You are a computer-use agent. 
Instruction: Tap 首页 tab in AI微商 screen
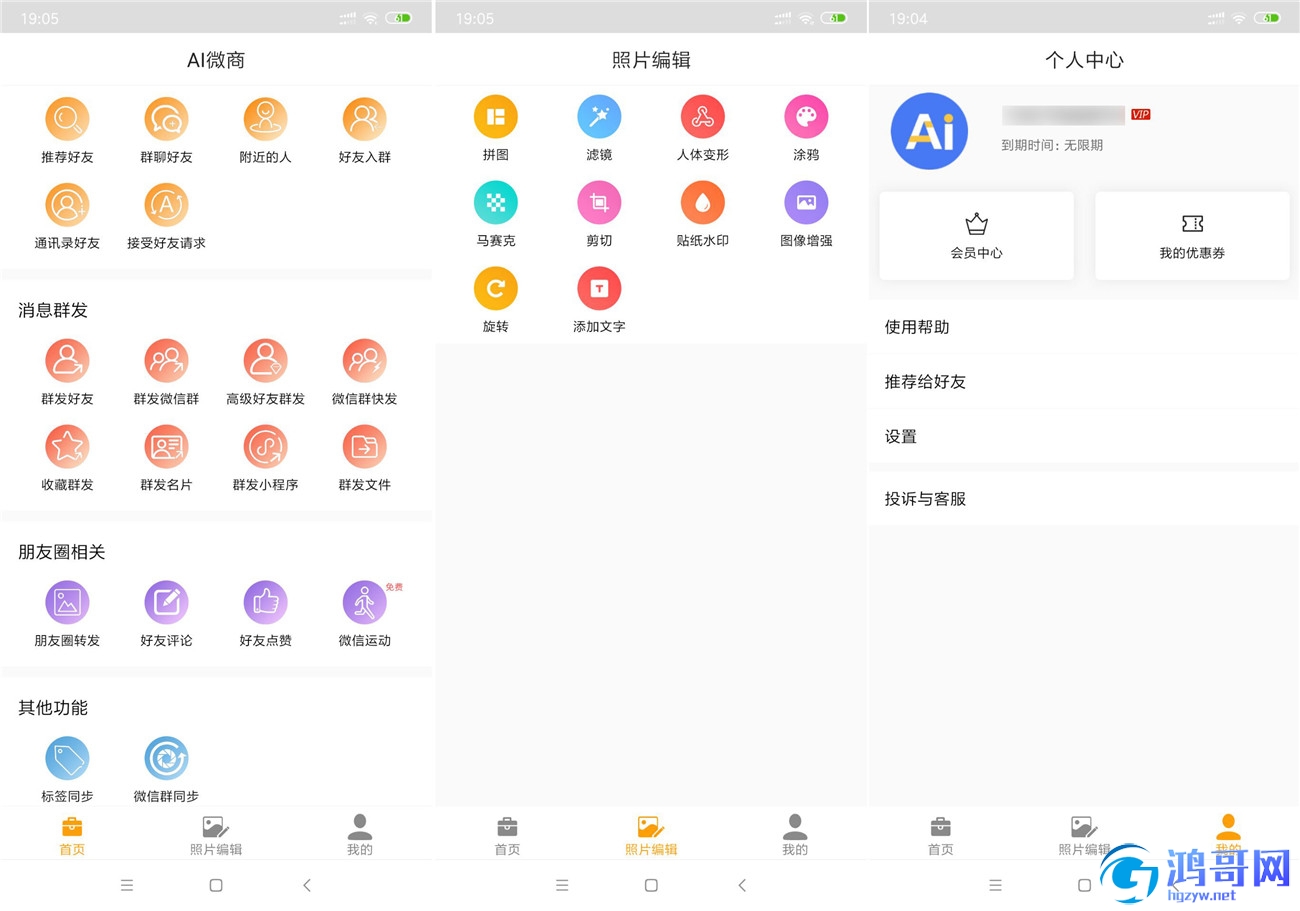pyautogui.click(x=72, y=836)
